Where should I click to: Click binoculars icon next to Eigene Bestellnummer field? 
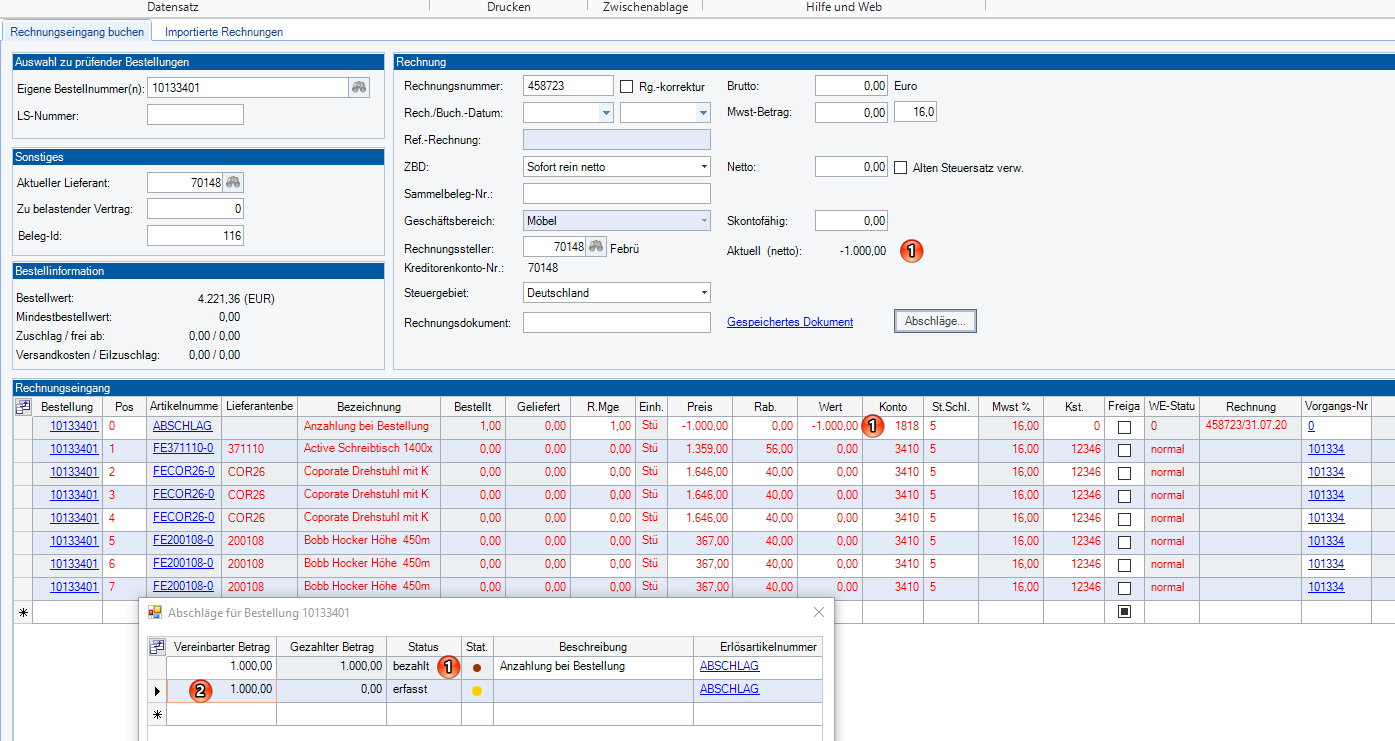[x=359, y=88]
